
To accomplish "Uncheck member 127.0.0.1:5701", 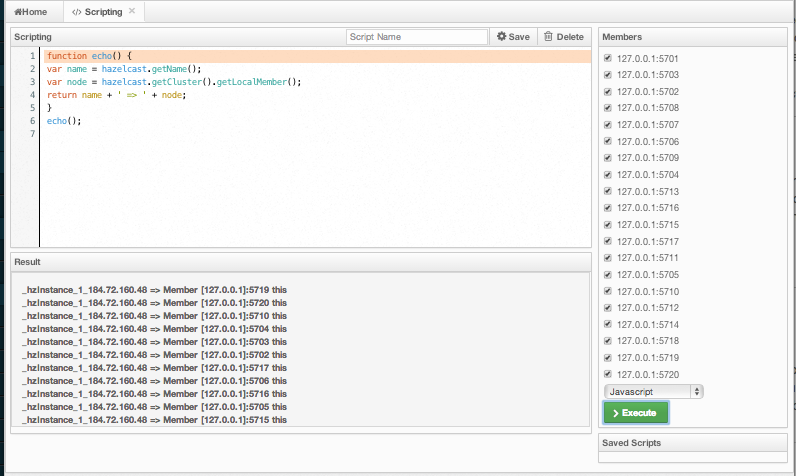I will click(608, 58).
